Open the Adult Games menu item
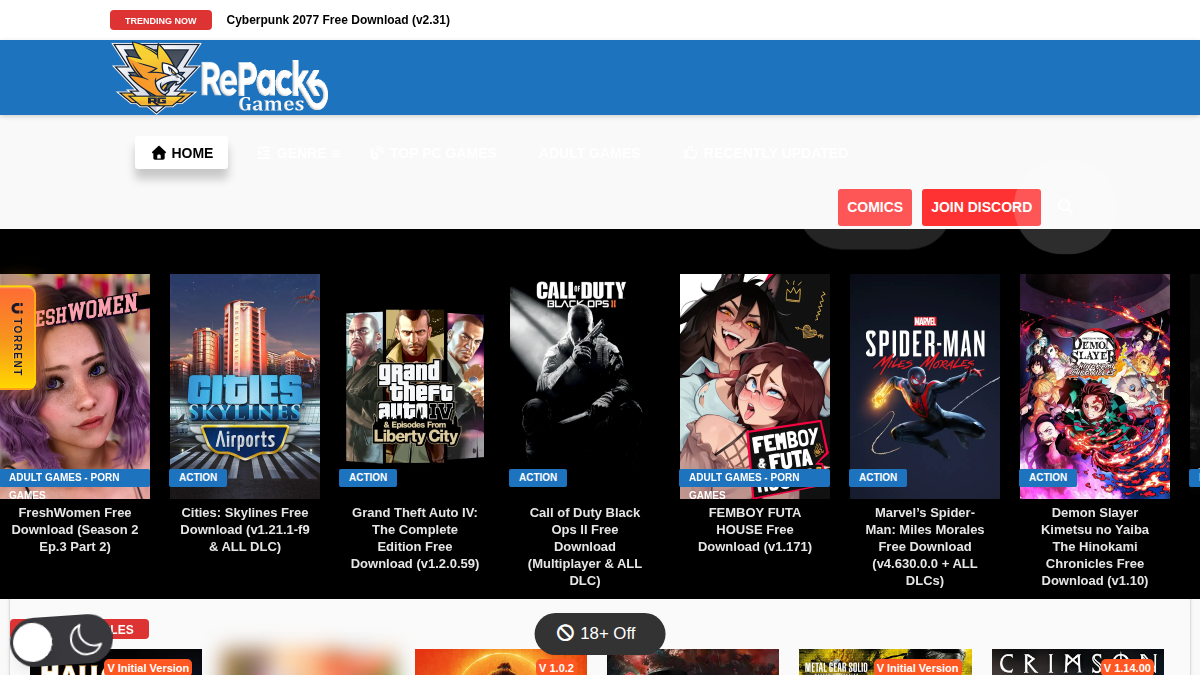The height and width of the screenshot is (675, 1200). tap(589, 153)
